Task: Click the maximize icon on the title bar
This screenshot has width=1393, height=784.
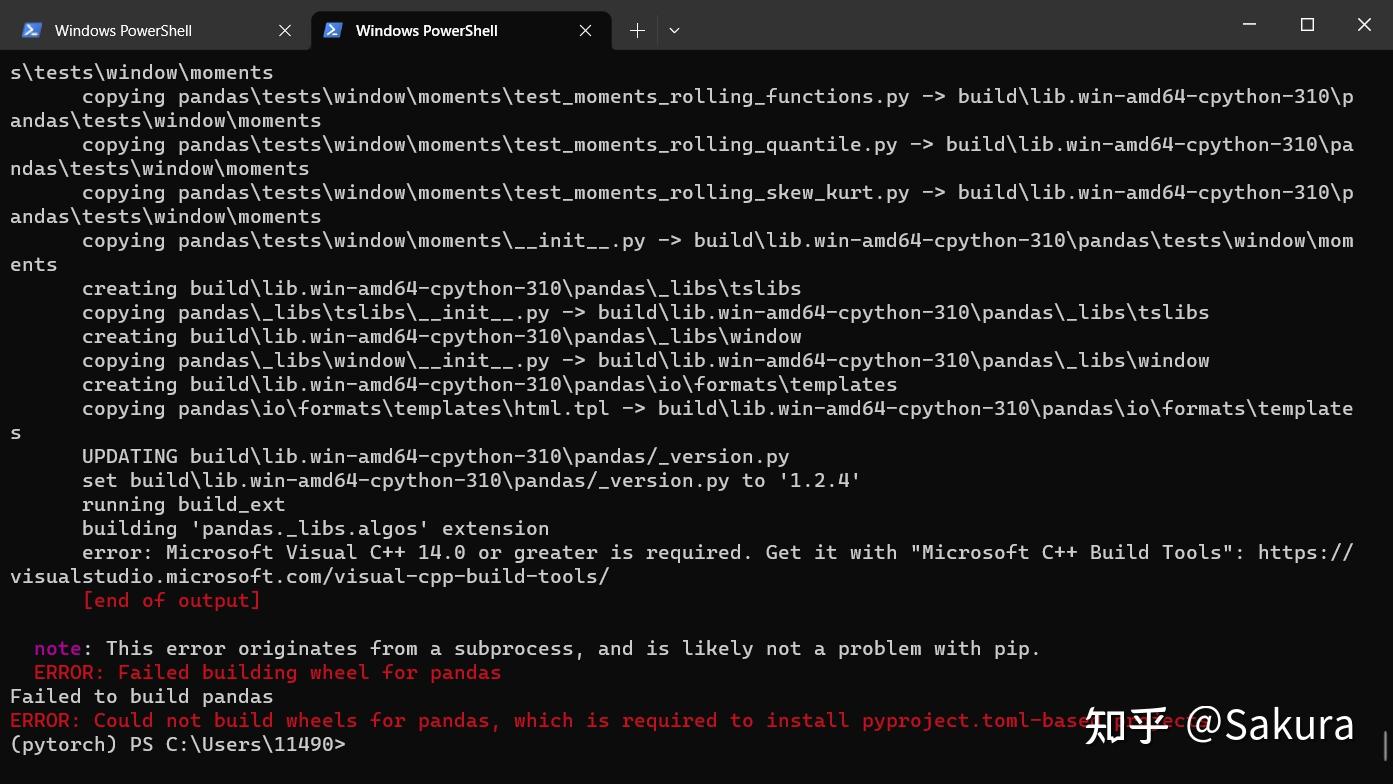Action: (x=1306, y=25)
